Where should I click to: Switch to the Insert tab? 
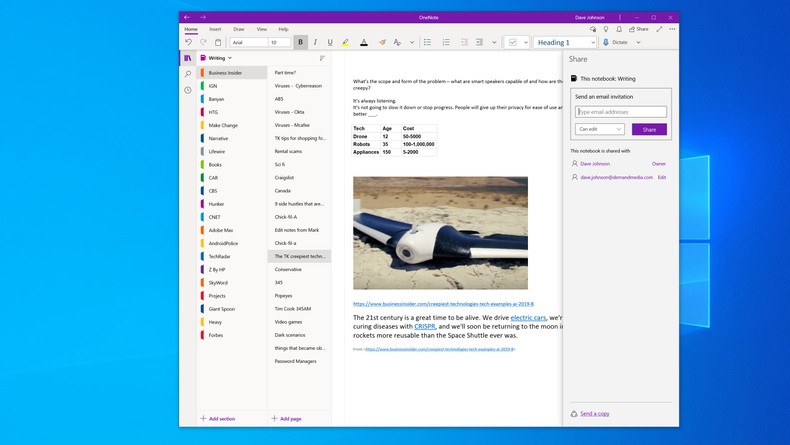tap(214, 29)
